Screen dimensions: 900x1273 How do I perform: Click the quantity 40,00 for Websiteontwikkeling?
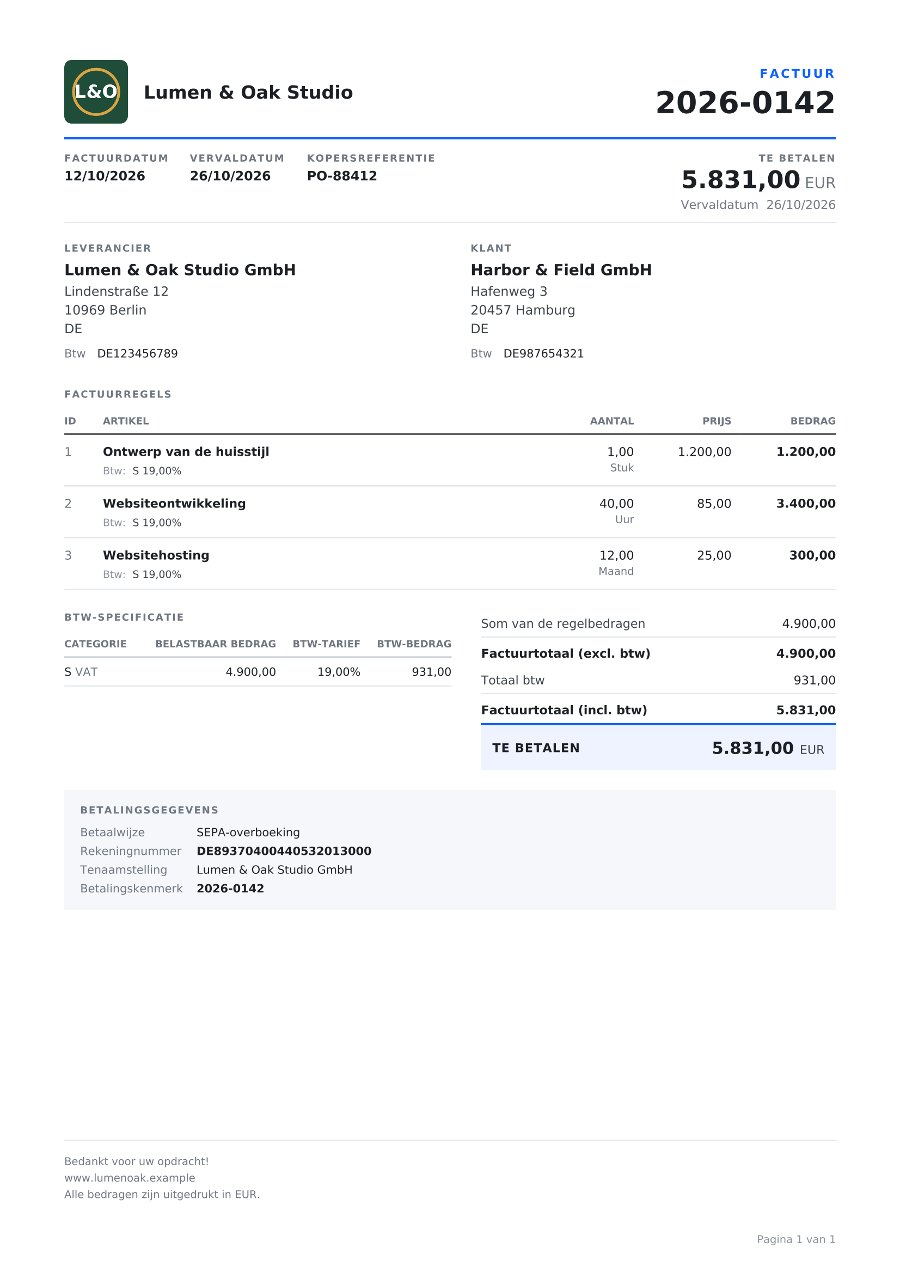[616, 504]
